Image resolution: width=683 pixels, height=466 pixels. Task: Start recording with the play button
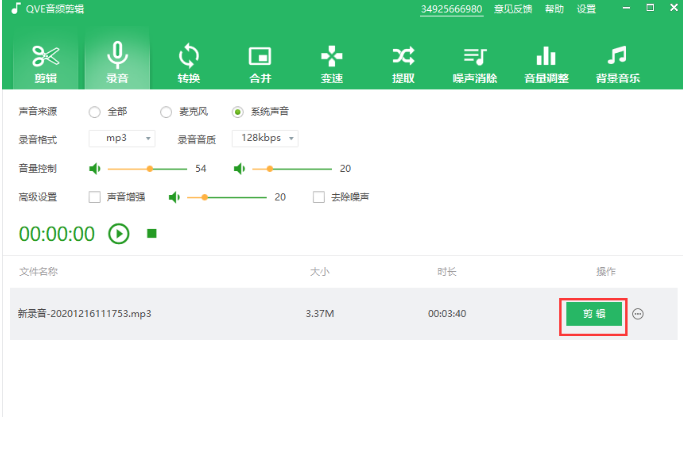(x=119, y=234)
